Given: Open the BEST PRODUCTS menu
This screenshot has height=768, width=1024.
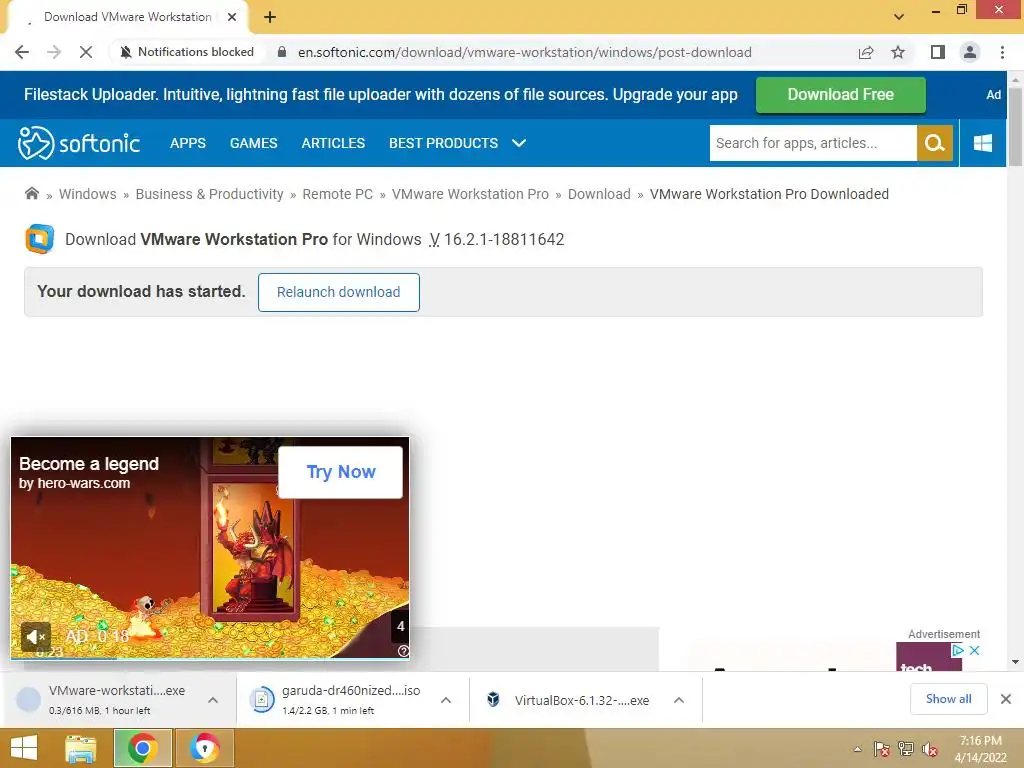Looking at the screenshot, I should [x=443, y=143].
